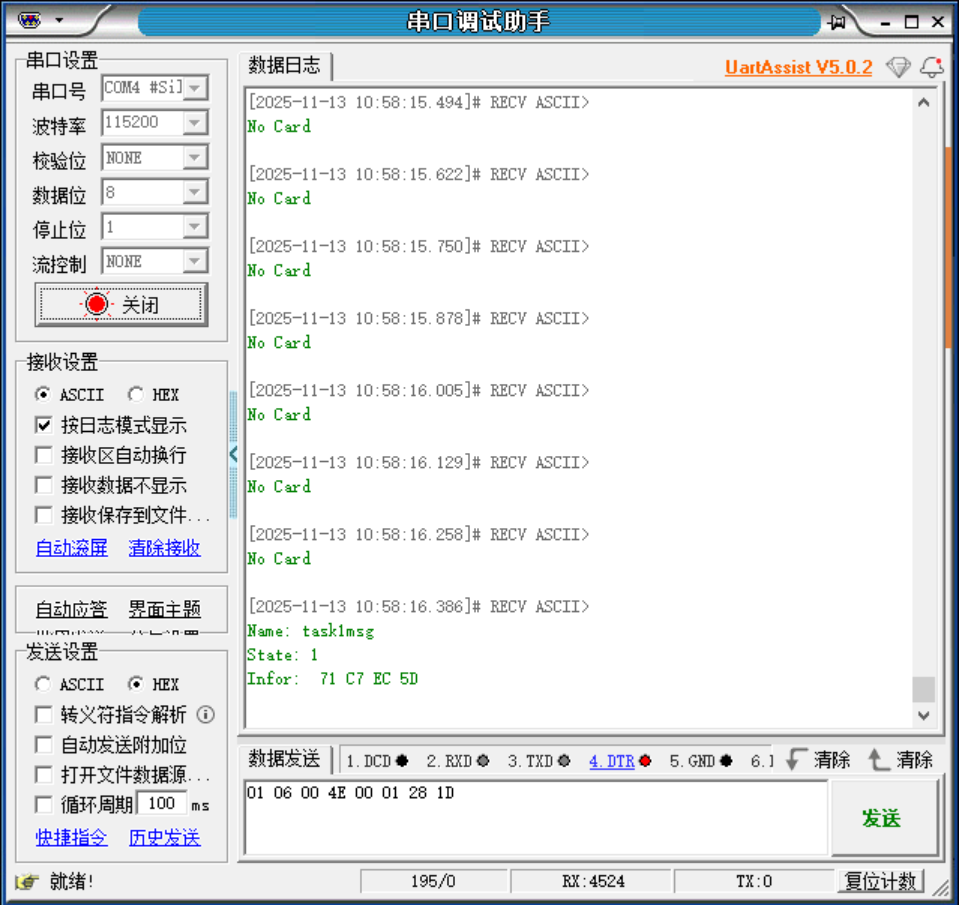Click the TXD signal indicator
The height and width of the screenshot is (905, 959).
[x=564, y=761]
